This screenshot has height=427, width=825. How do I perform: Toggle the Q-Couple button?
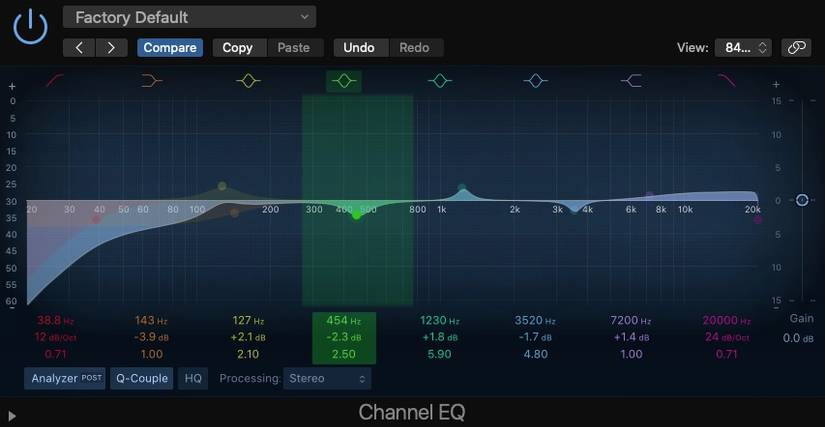click(142, 379)
